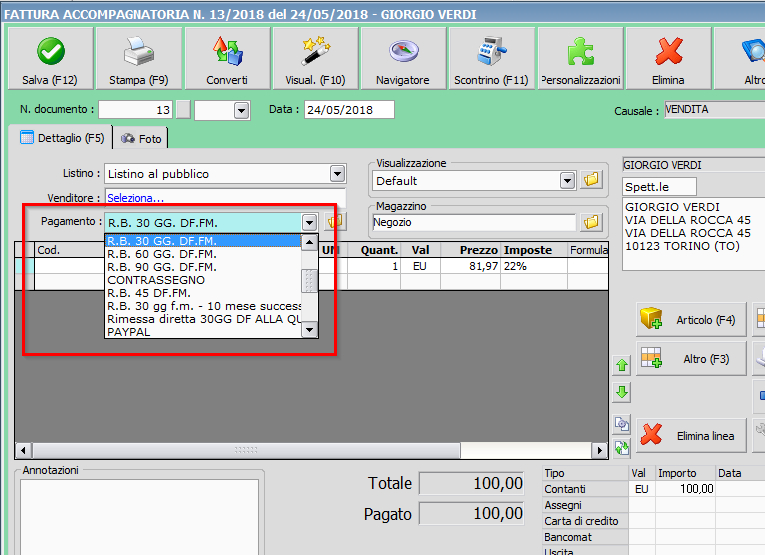
Task: Click the Data field 24/05/2018
Action: (x=349, y=110)
